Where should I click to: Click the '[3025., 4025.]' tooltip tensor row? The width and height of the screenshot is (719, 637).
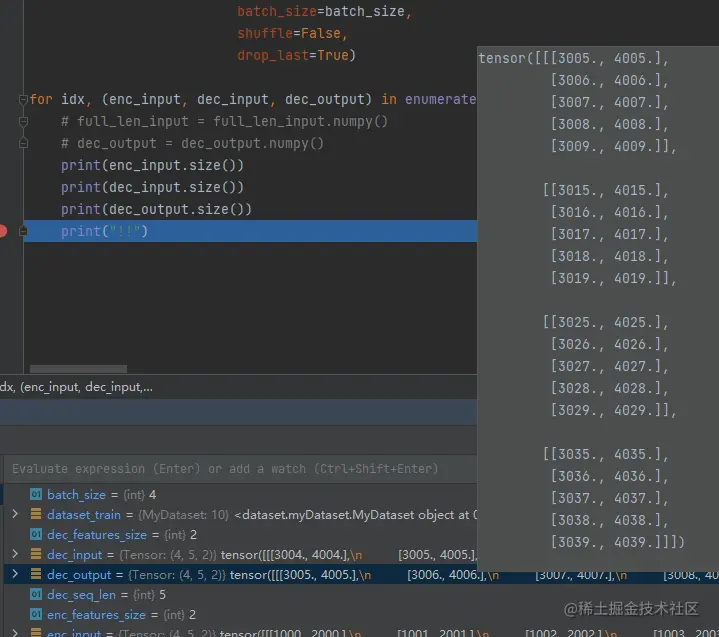[606, 322]
